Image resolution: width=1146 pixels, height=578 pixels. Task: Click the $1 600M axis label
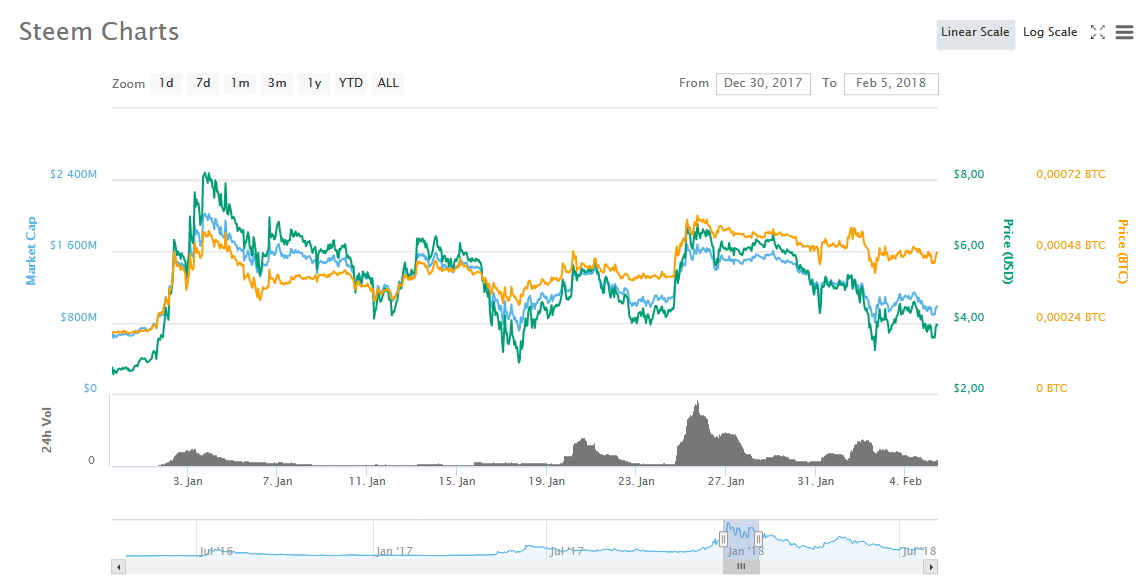click(73, 246)
